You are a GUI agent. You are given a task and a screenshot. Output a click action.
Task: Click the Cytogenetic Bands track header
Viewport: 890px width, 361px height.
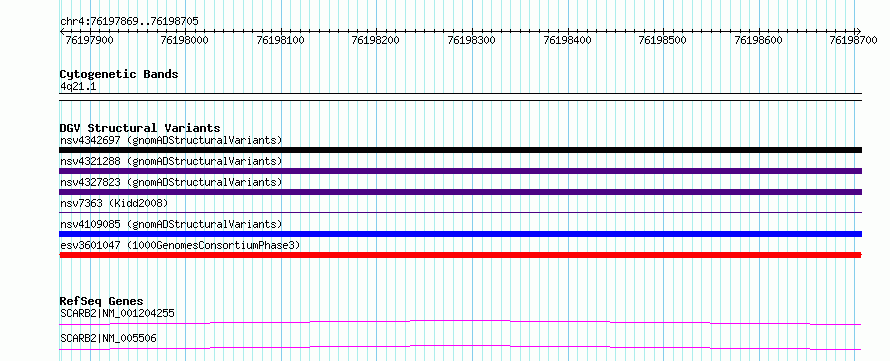119,74
